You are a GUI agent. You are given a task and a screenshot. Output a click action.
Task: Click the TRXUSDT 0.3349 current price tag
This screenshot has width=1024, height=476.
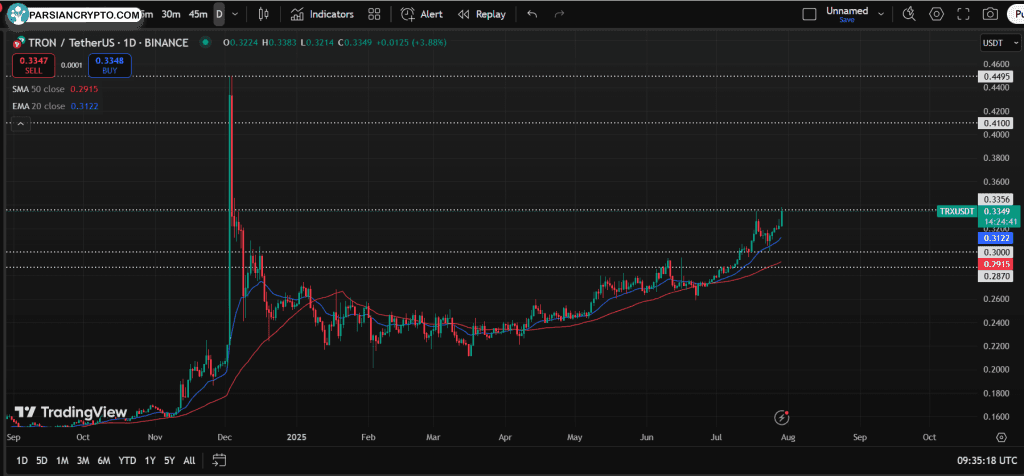[x=978, y=211]
